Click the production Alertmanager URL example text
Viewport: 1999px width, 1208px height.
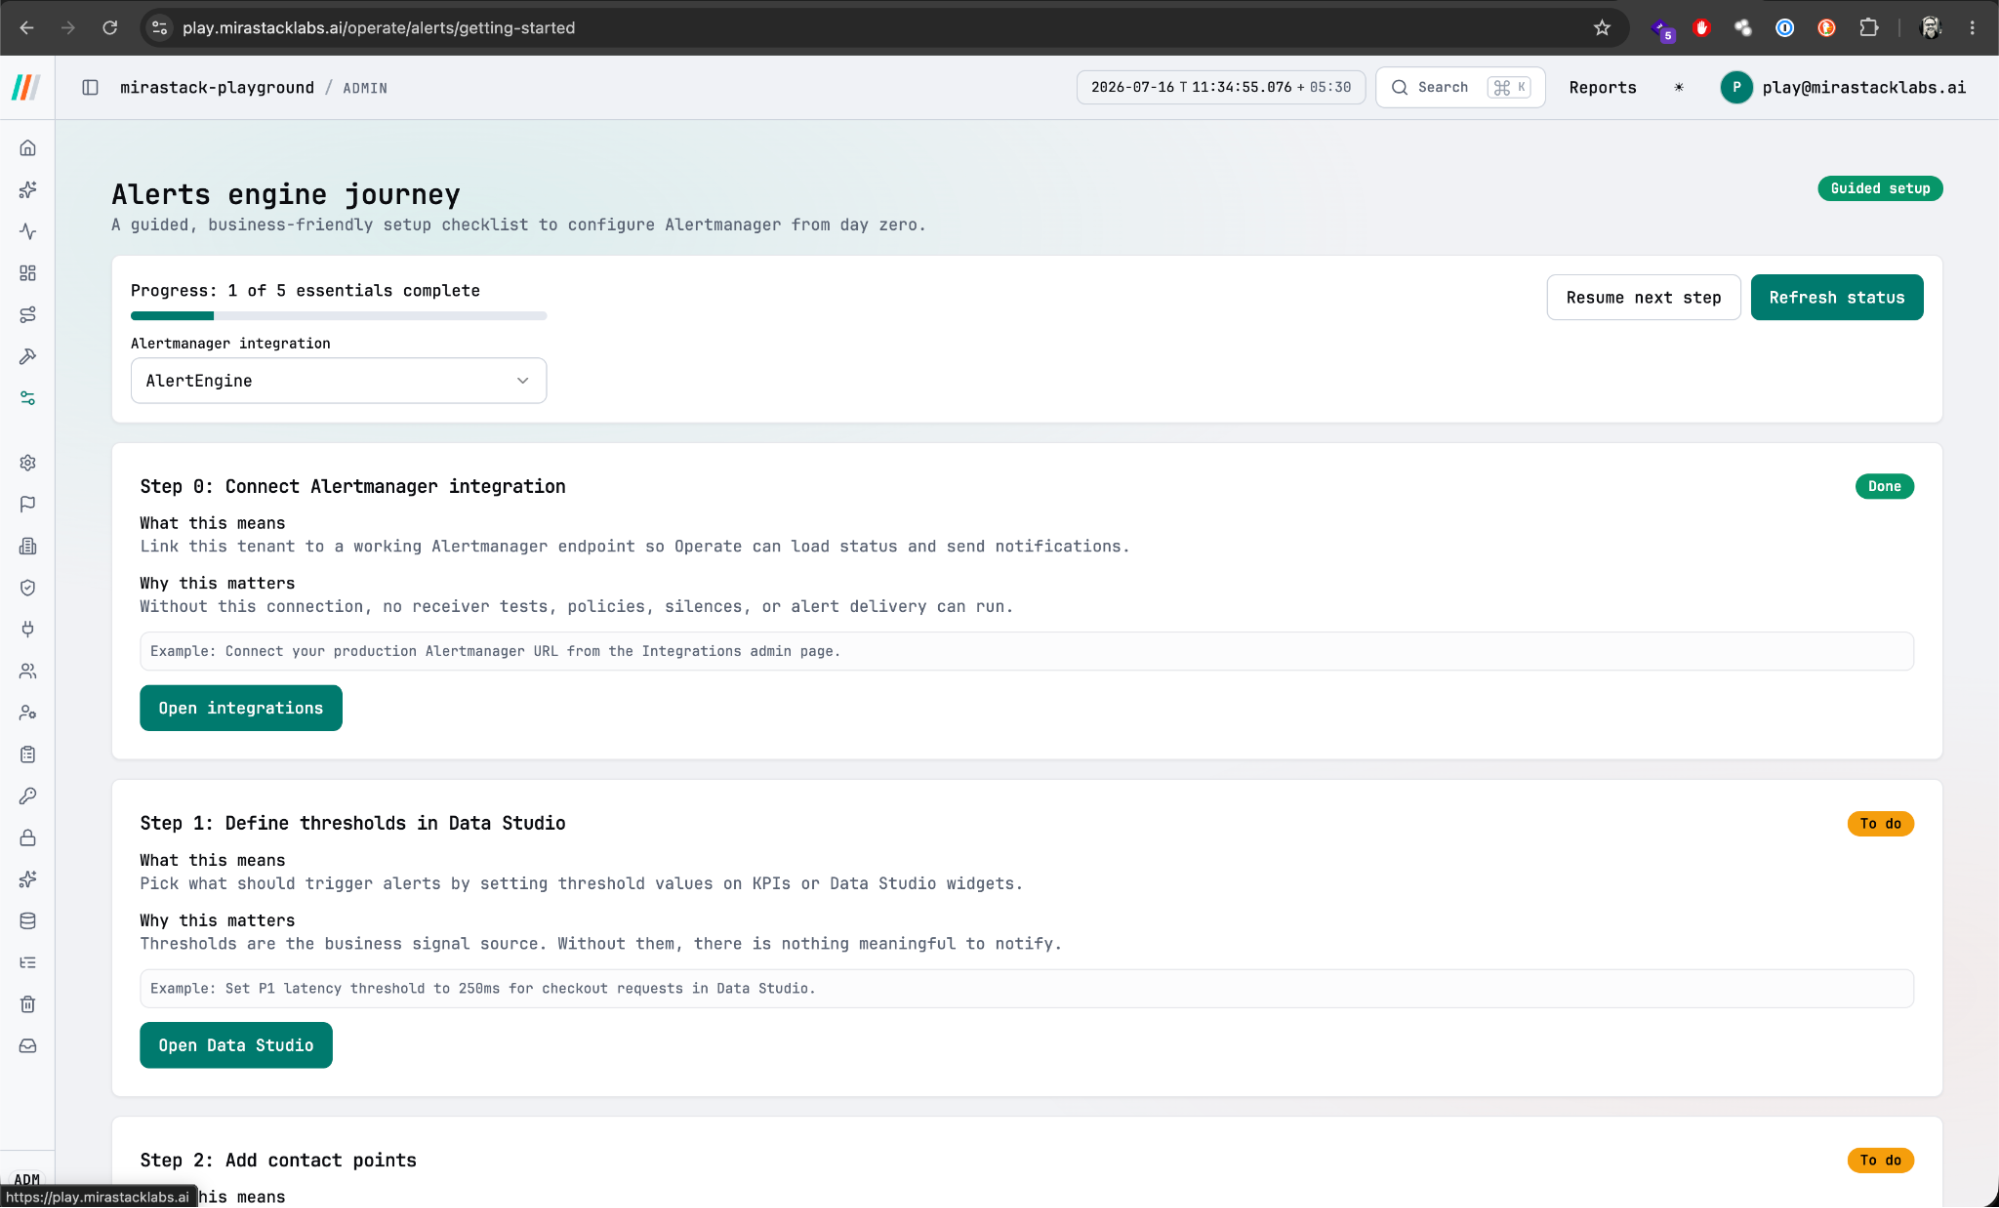(x=495, y=652)
